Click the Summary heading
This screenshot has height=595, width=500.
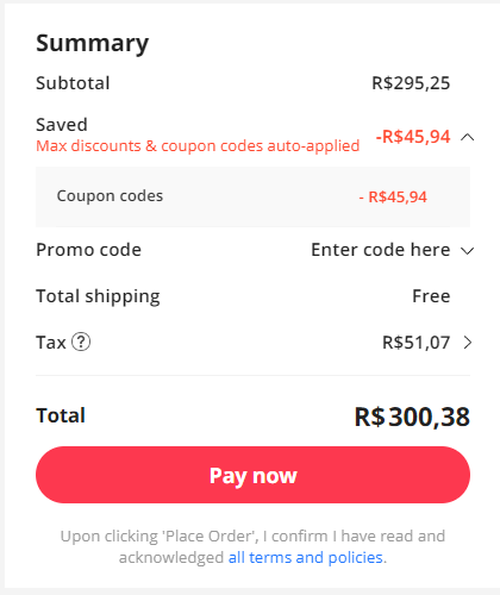(92, 44)
